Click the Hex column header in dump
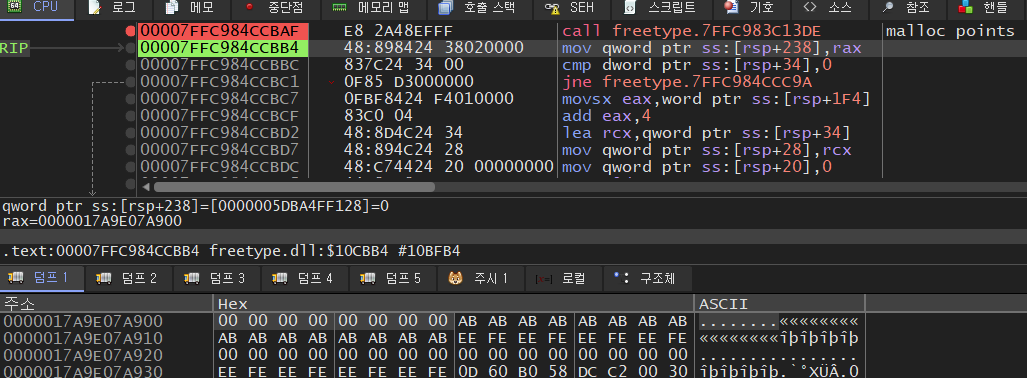Image resolution: width=1027 pixels, height=378 pixels. (x=454, y=303)
